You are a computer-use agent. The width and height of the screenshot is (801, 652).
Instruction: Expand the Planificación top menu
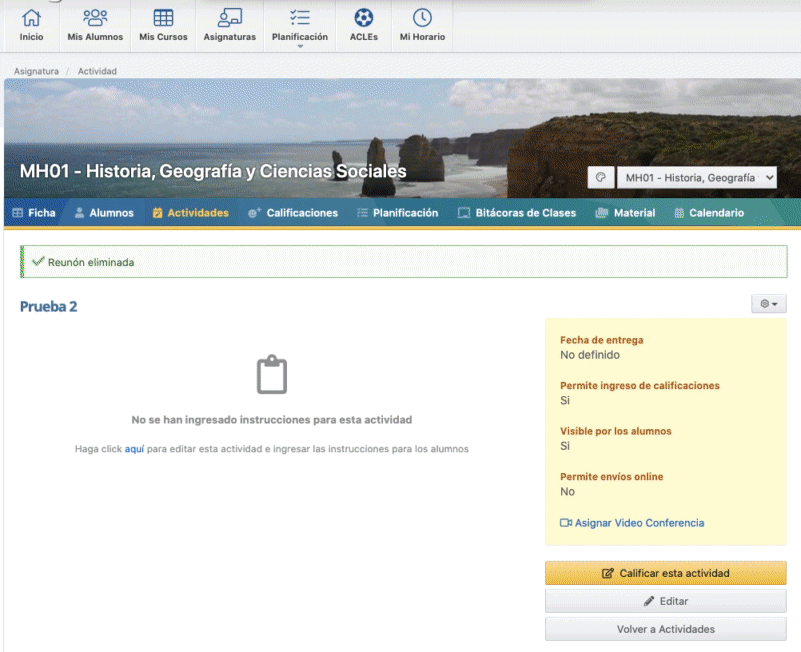tap(299, 26)
